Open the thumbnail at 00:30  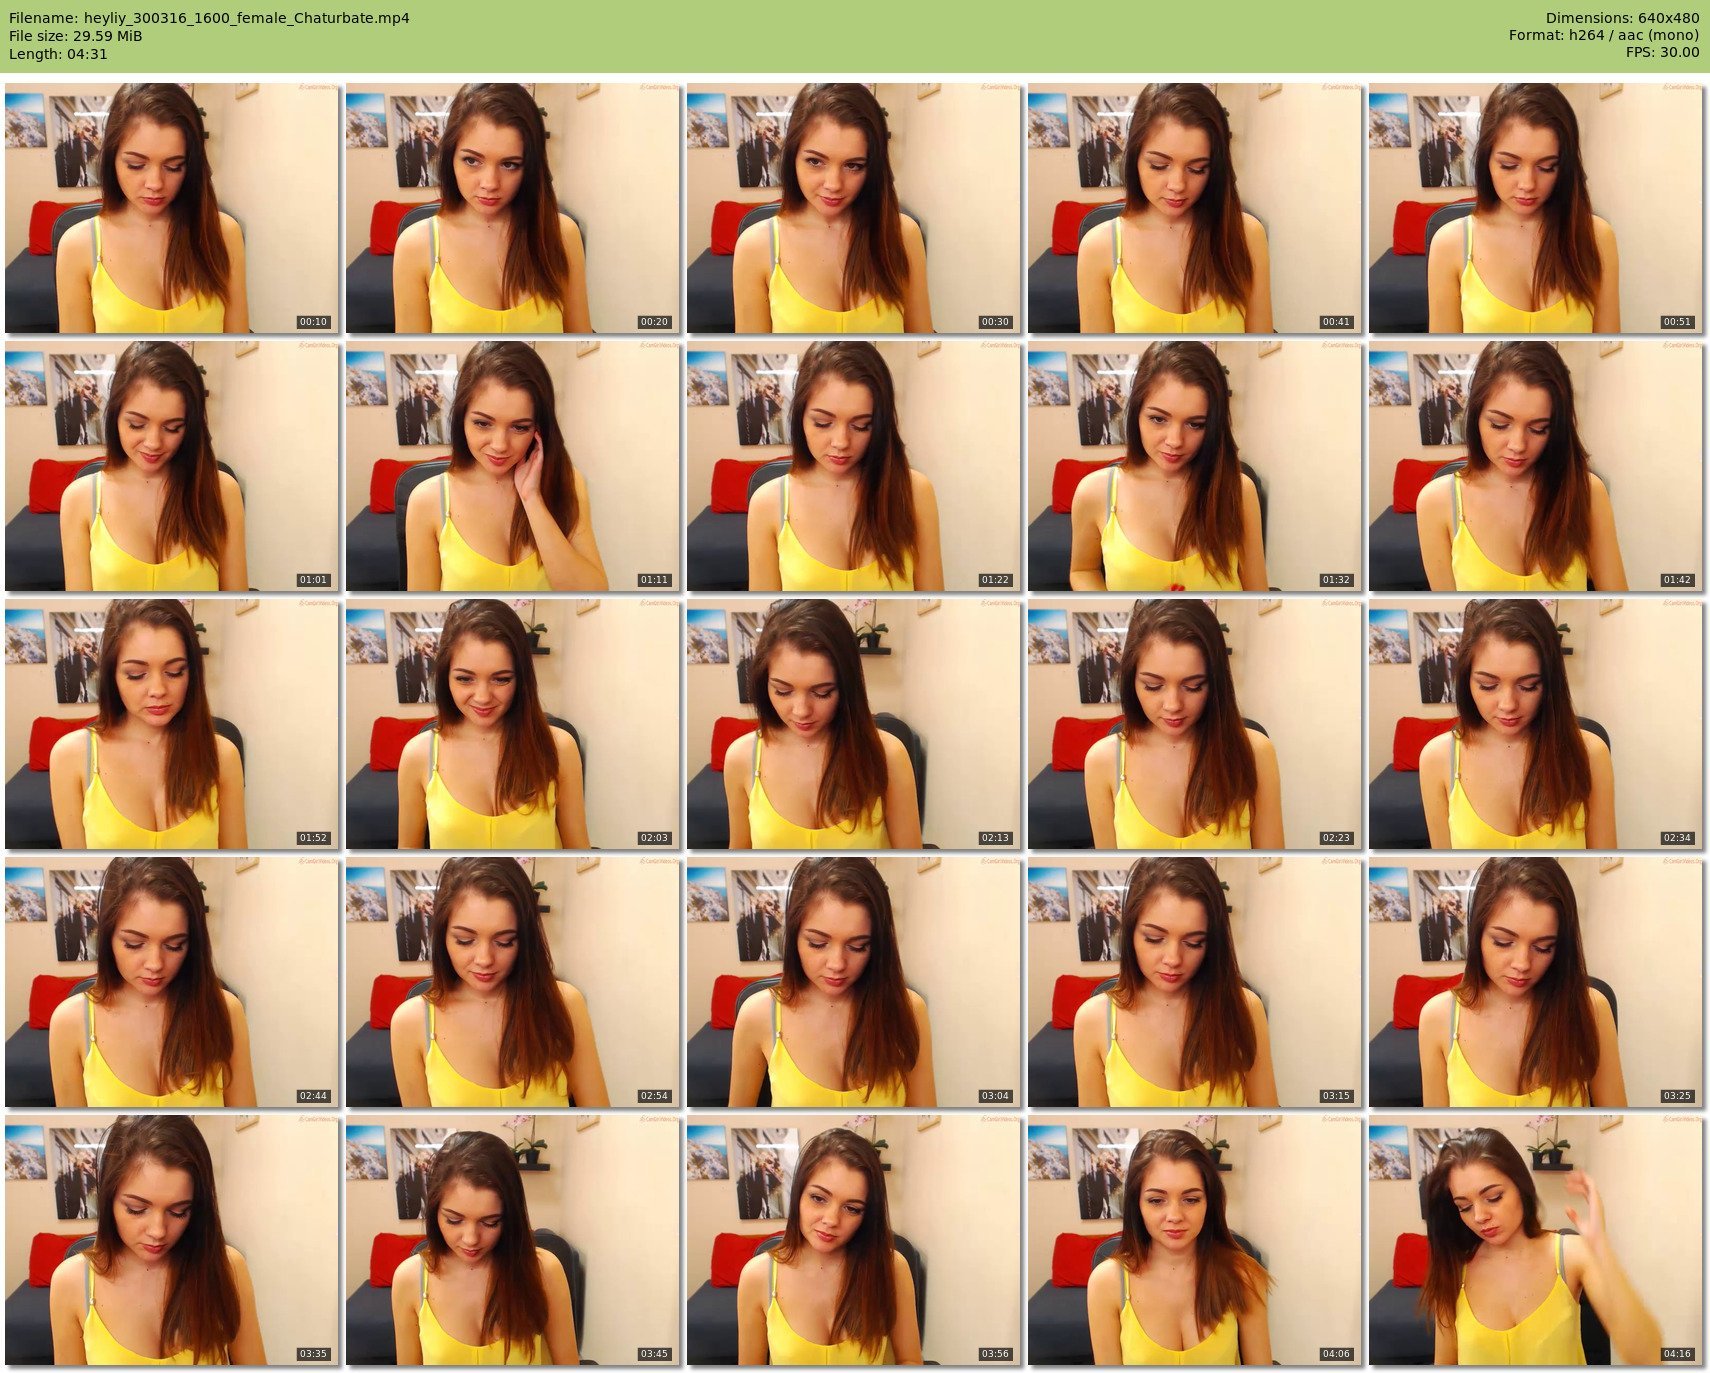point(853,208)
